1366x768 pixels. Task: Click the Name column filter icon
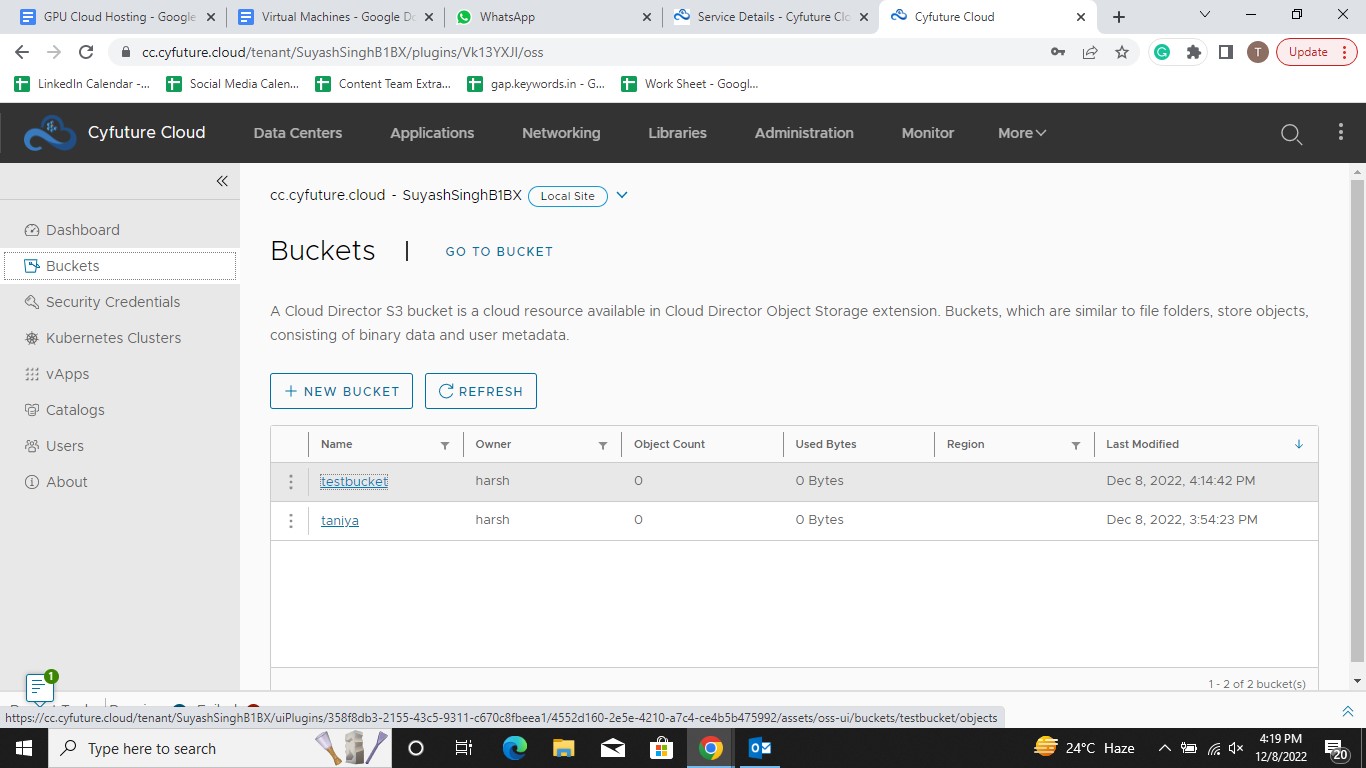click(445, 445)
